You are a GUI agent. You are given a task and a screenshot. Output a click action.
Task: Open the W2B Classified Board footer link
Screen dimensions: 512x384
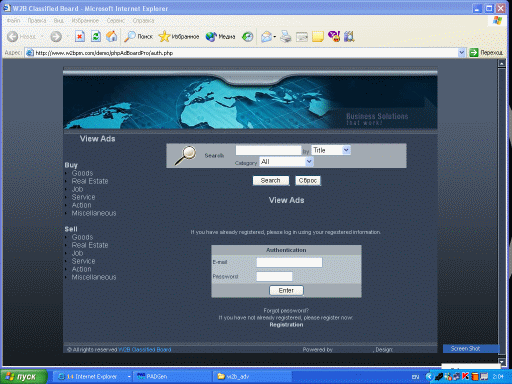click(x=145, y=350)
